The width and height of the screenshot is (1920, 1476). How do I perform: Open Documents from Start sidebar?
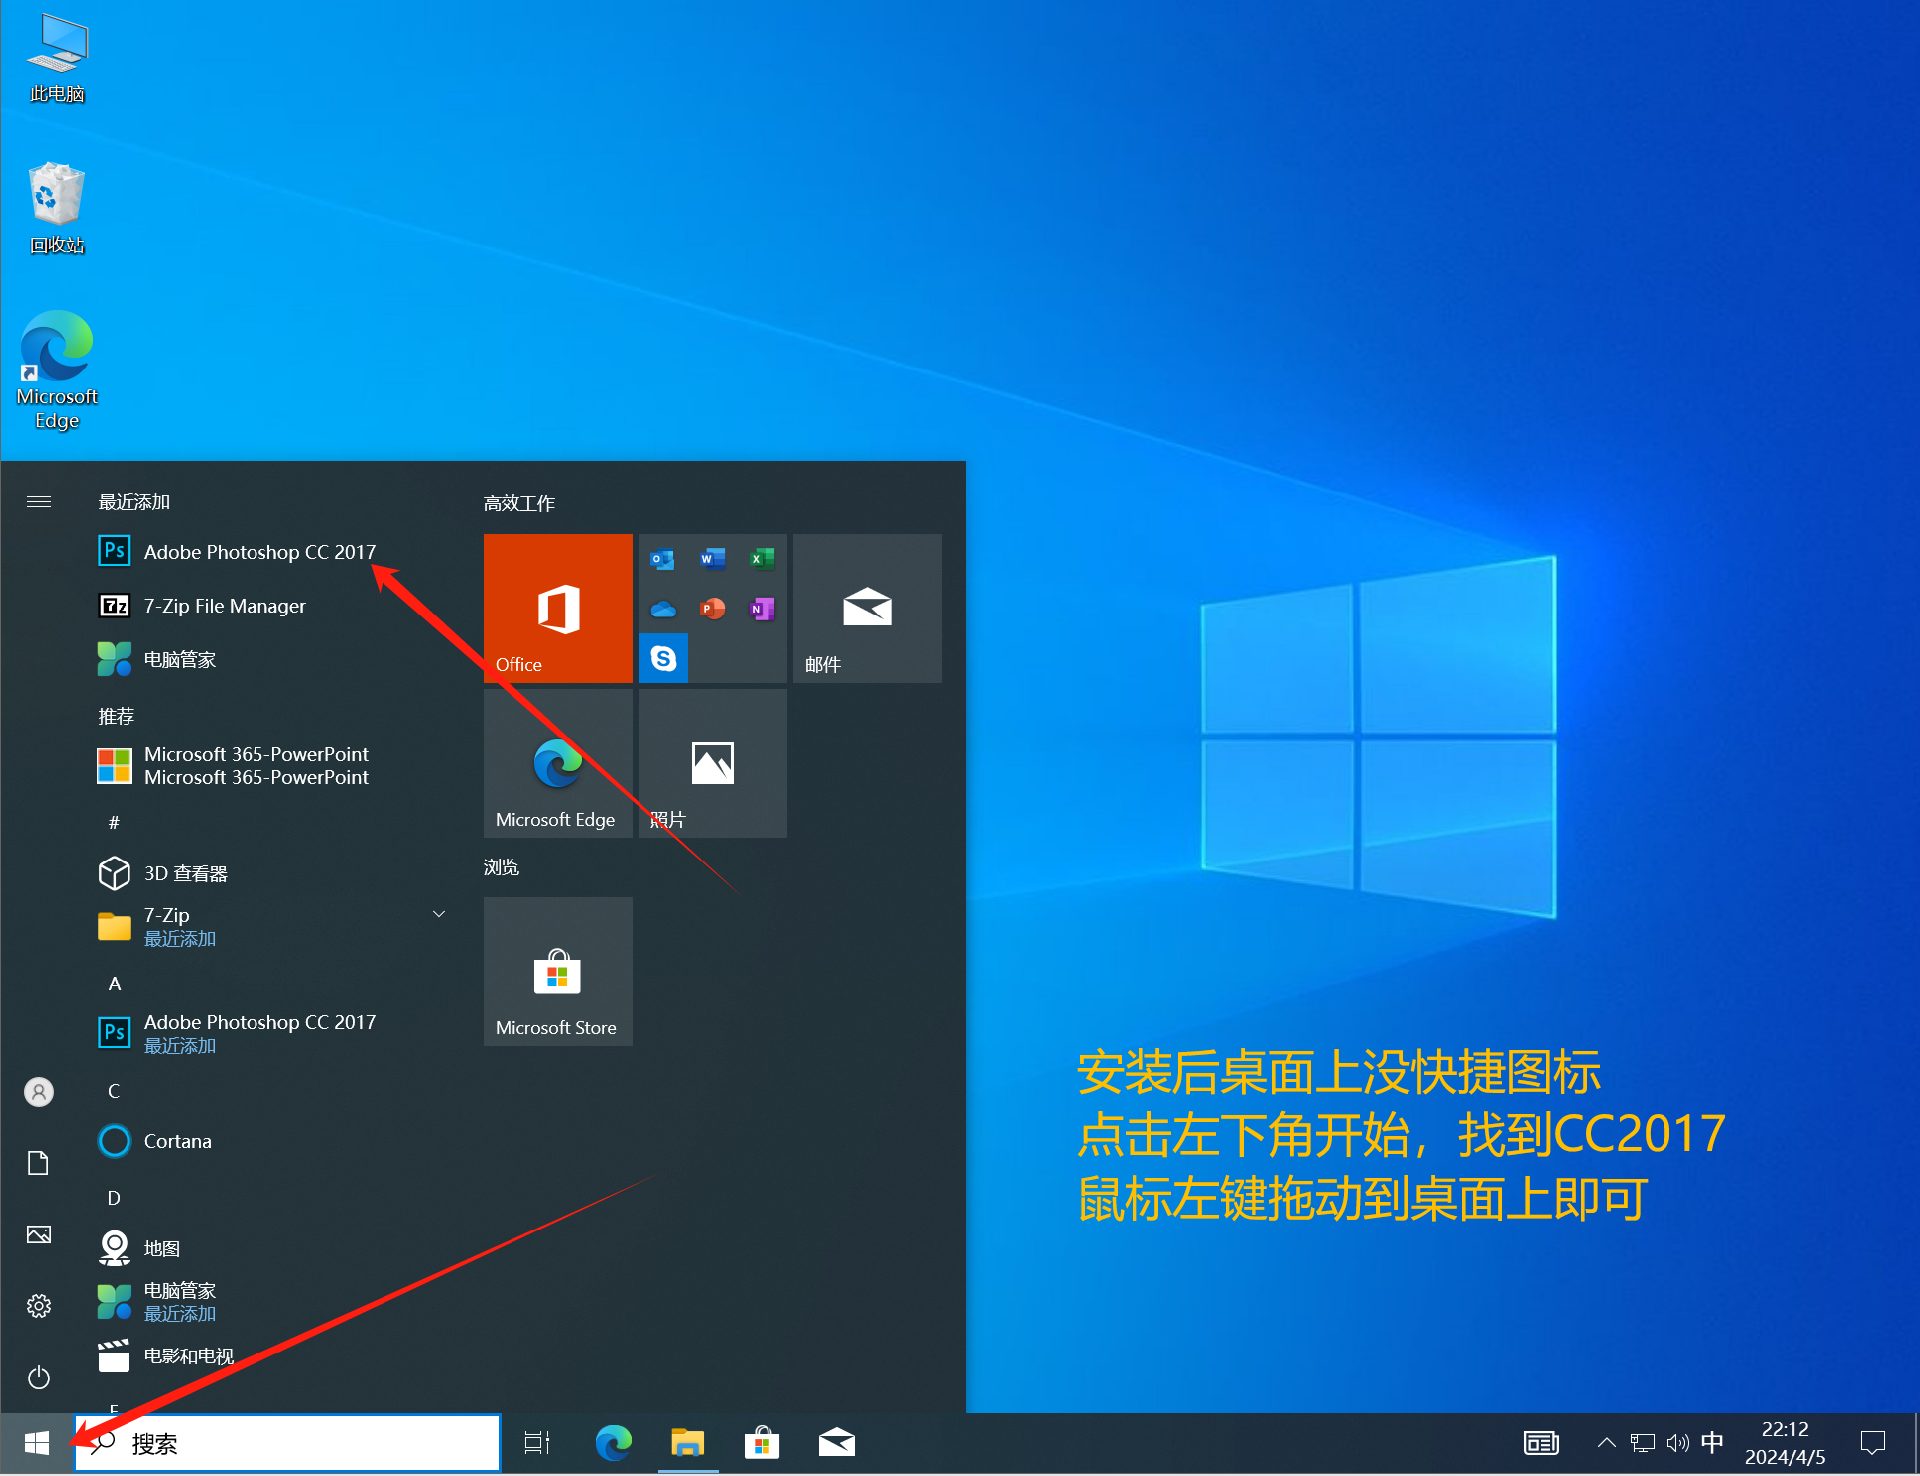(39, 1163)
